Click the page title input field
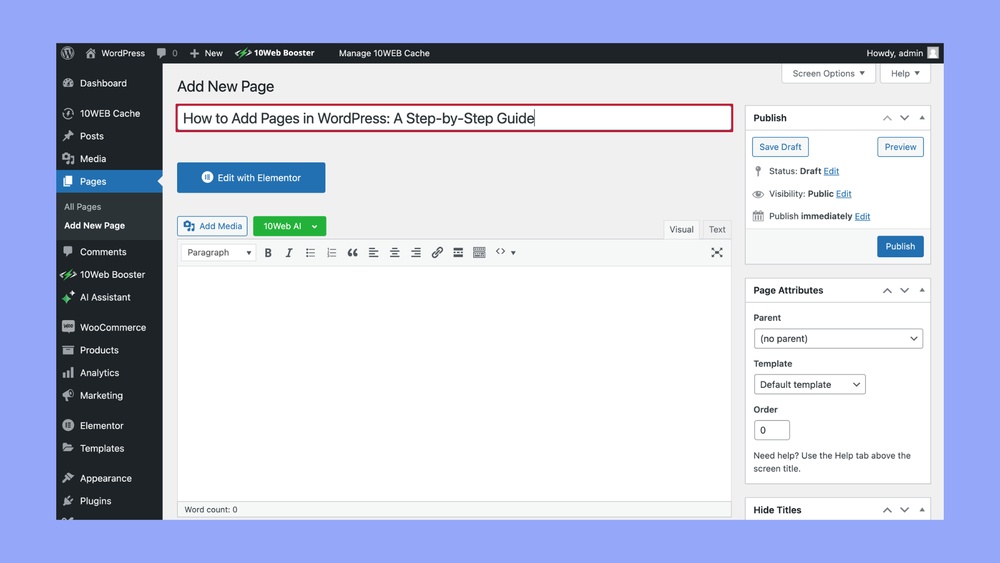This screenshot has height=563, width=1000. [x=454, y=118]
